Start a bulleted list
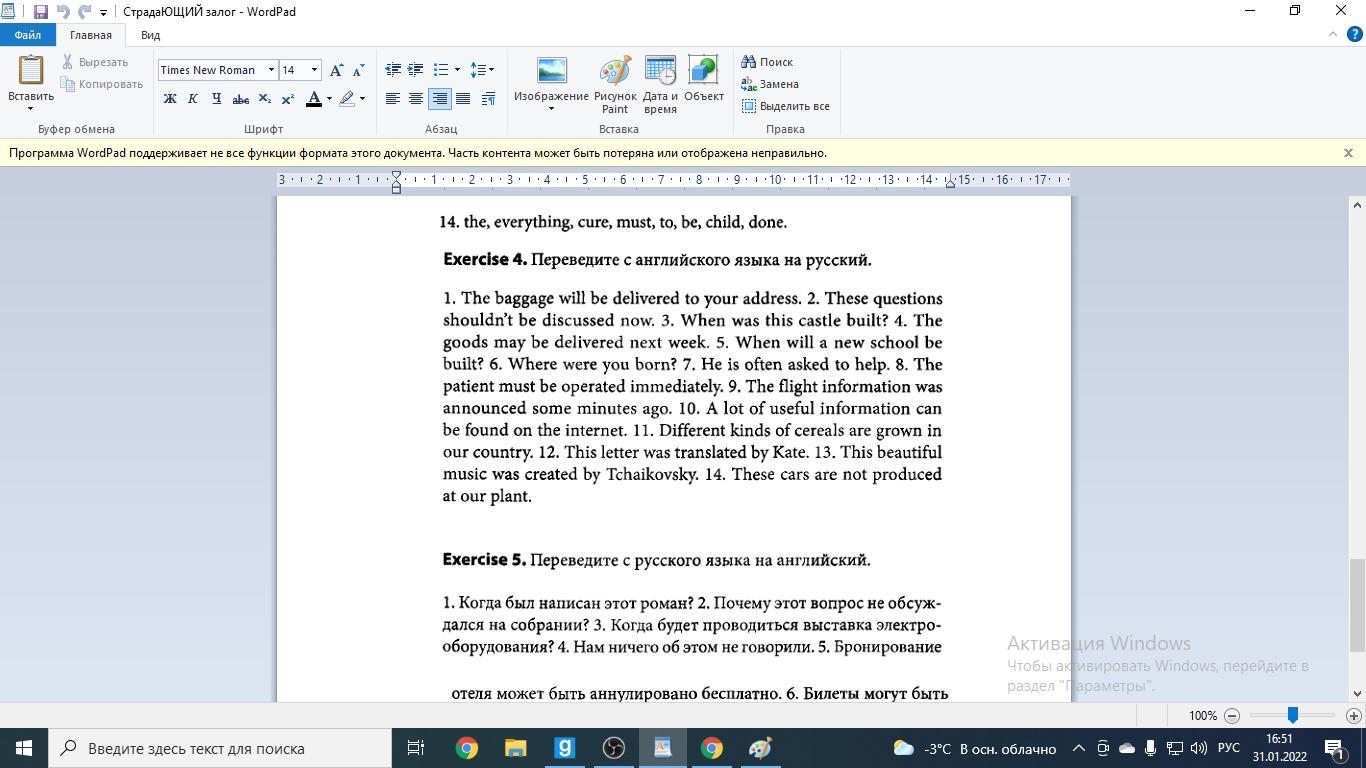The height and width of the screenshot is (768, 1366). point(441,70)
